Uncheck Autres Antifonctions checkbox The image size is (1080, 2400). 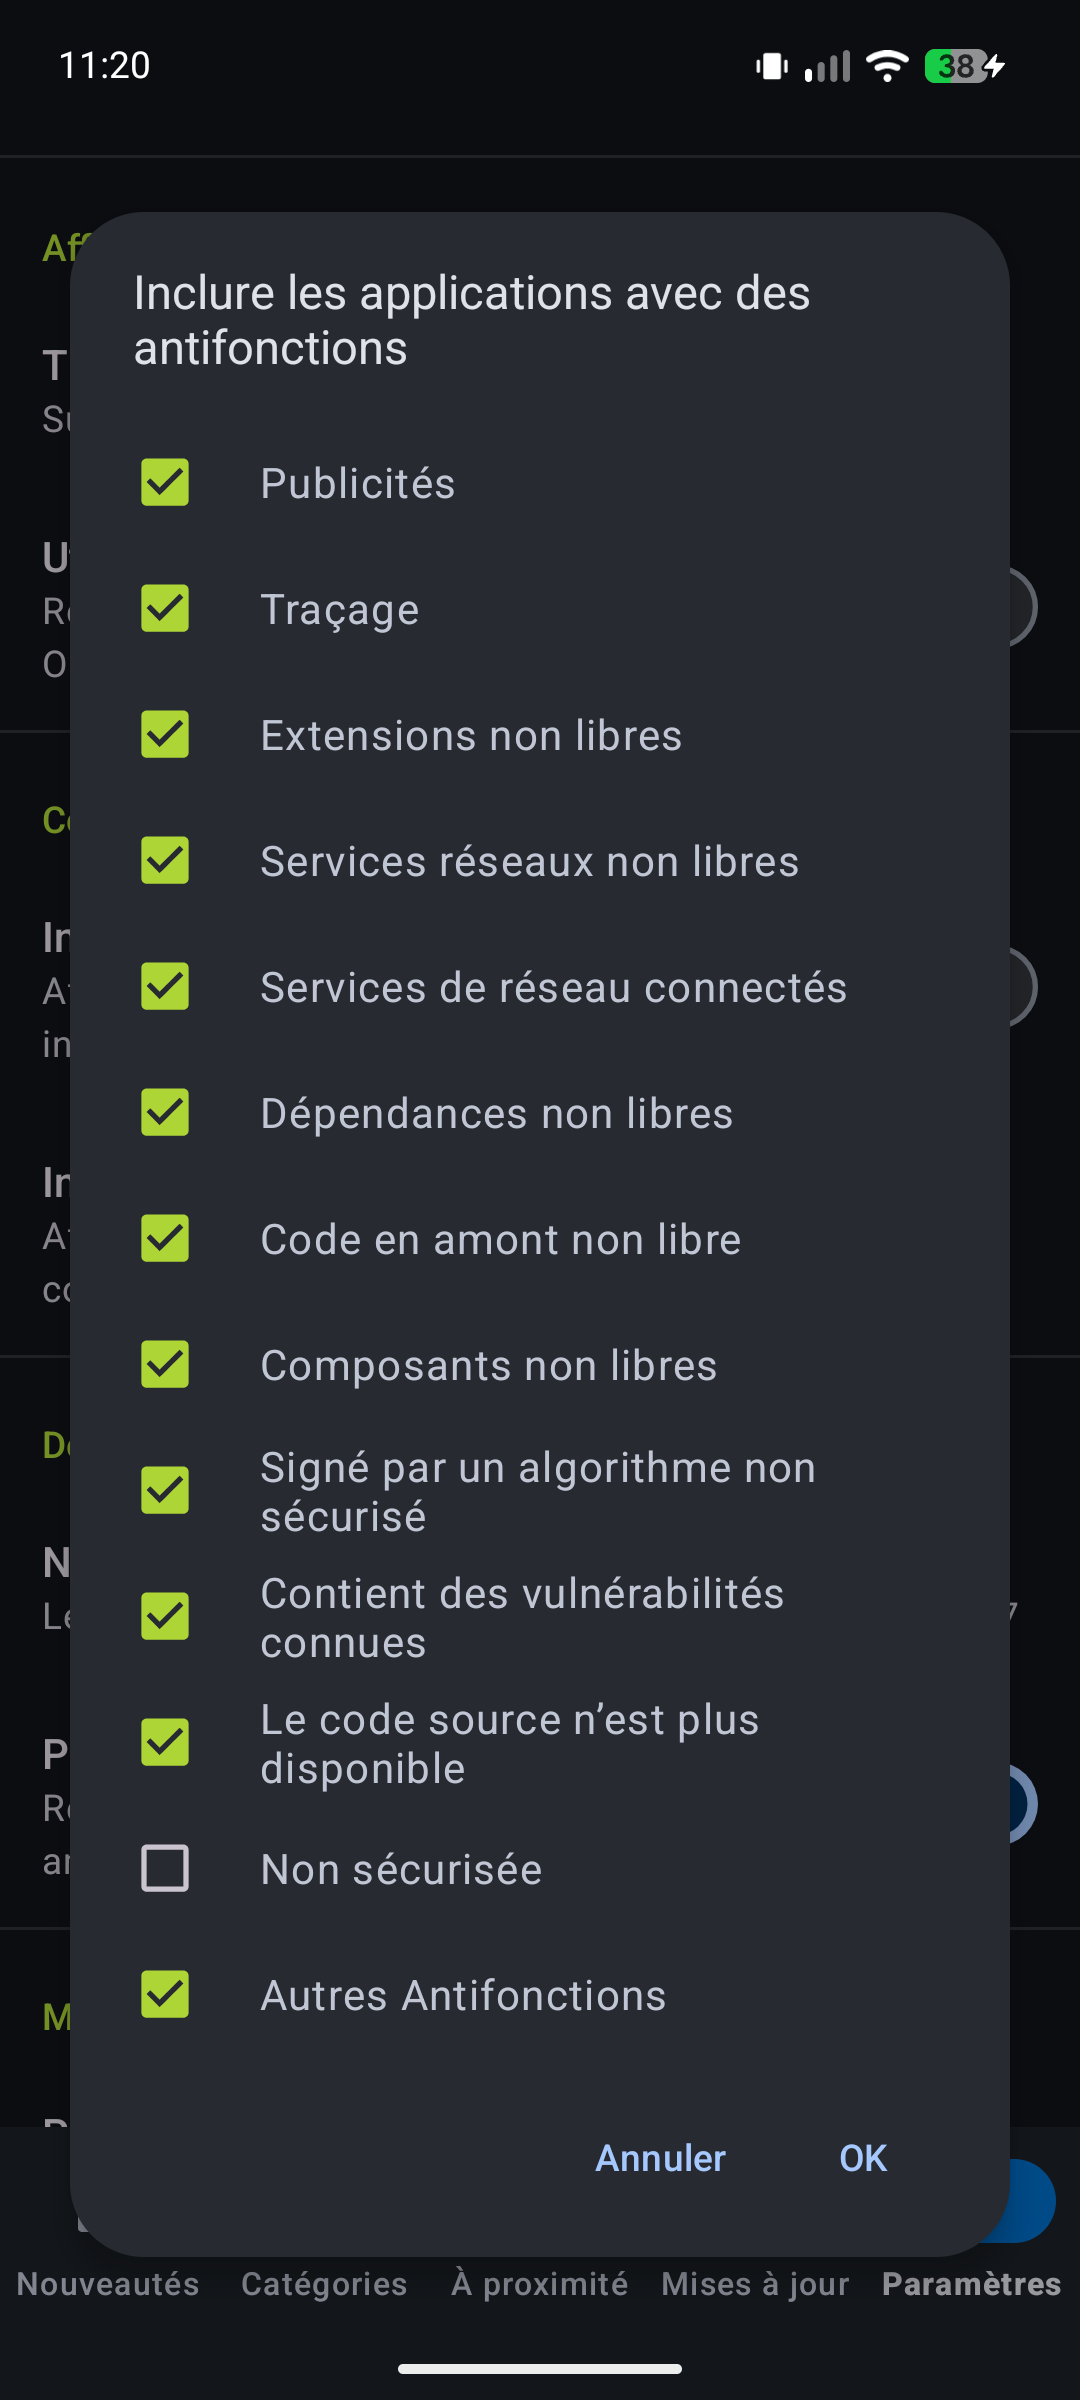point(165,1995)
